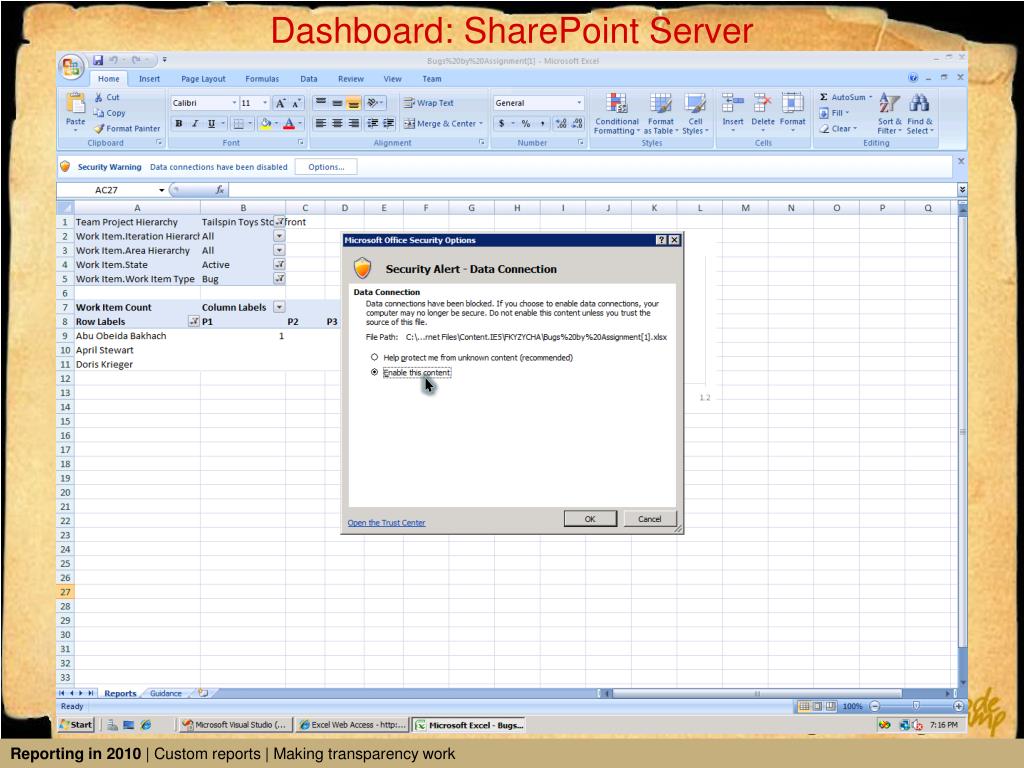Select the Guidance sheet tab
Viewport: 1024px width, 768px height.
[x=166, y=694]
